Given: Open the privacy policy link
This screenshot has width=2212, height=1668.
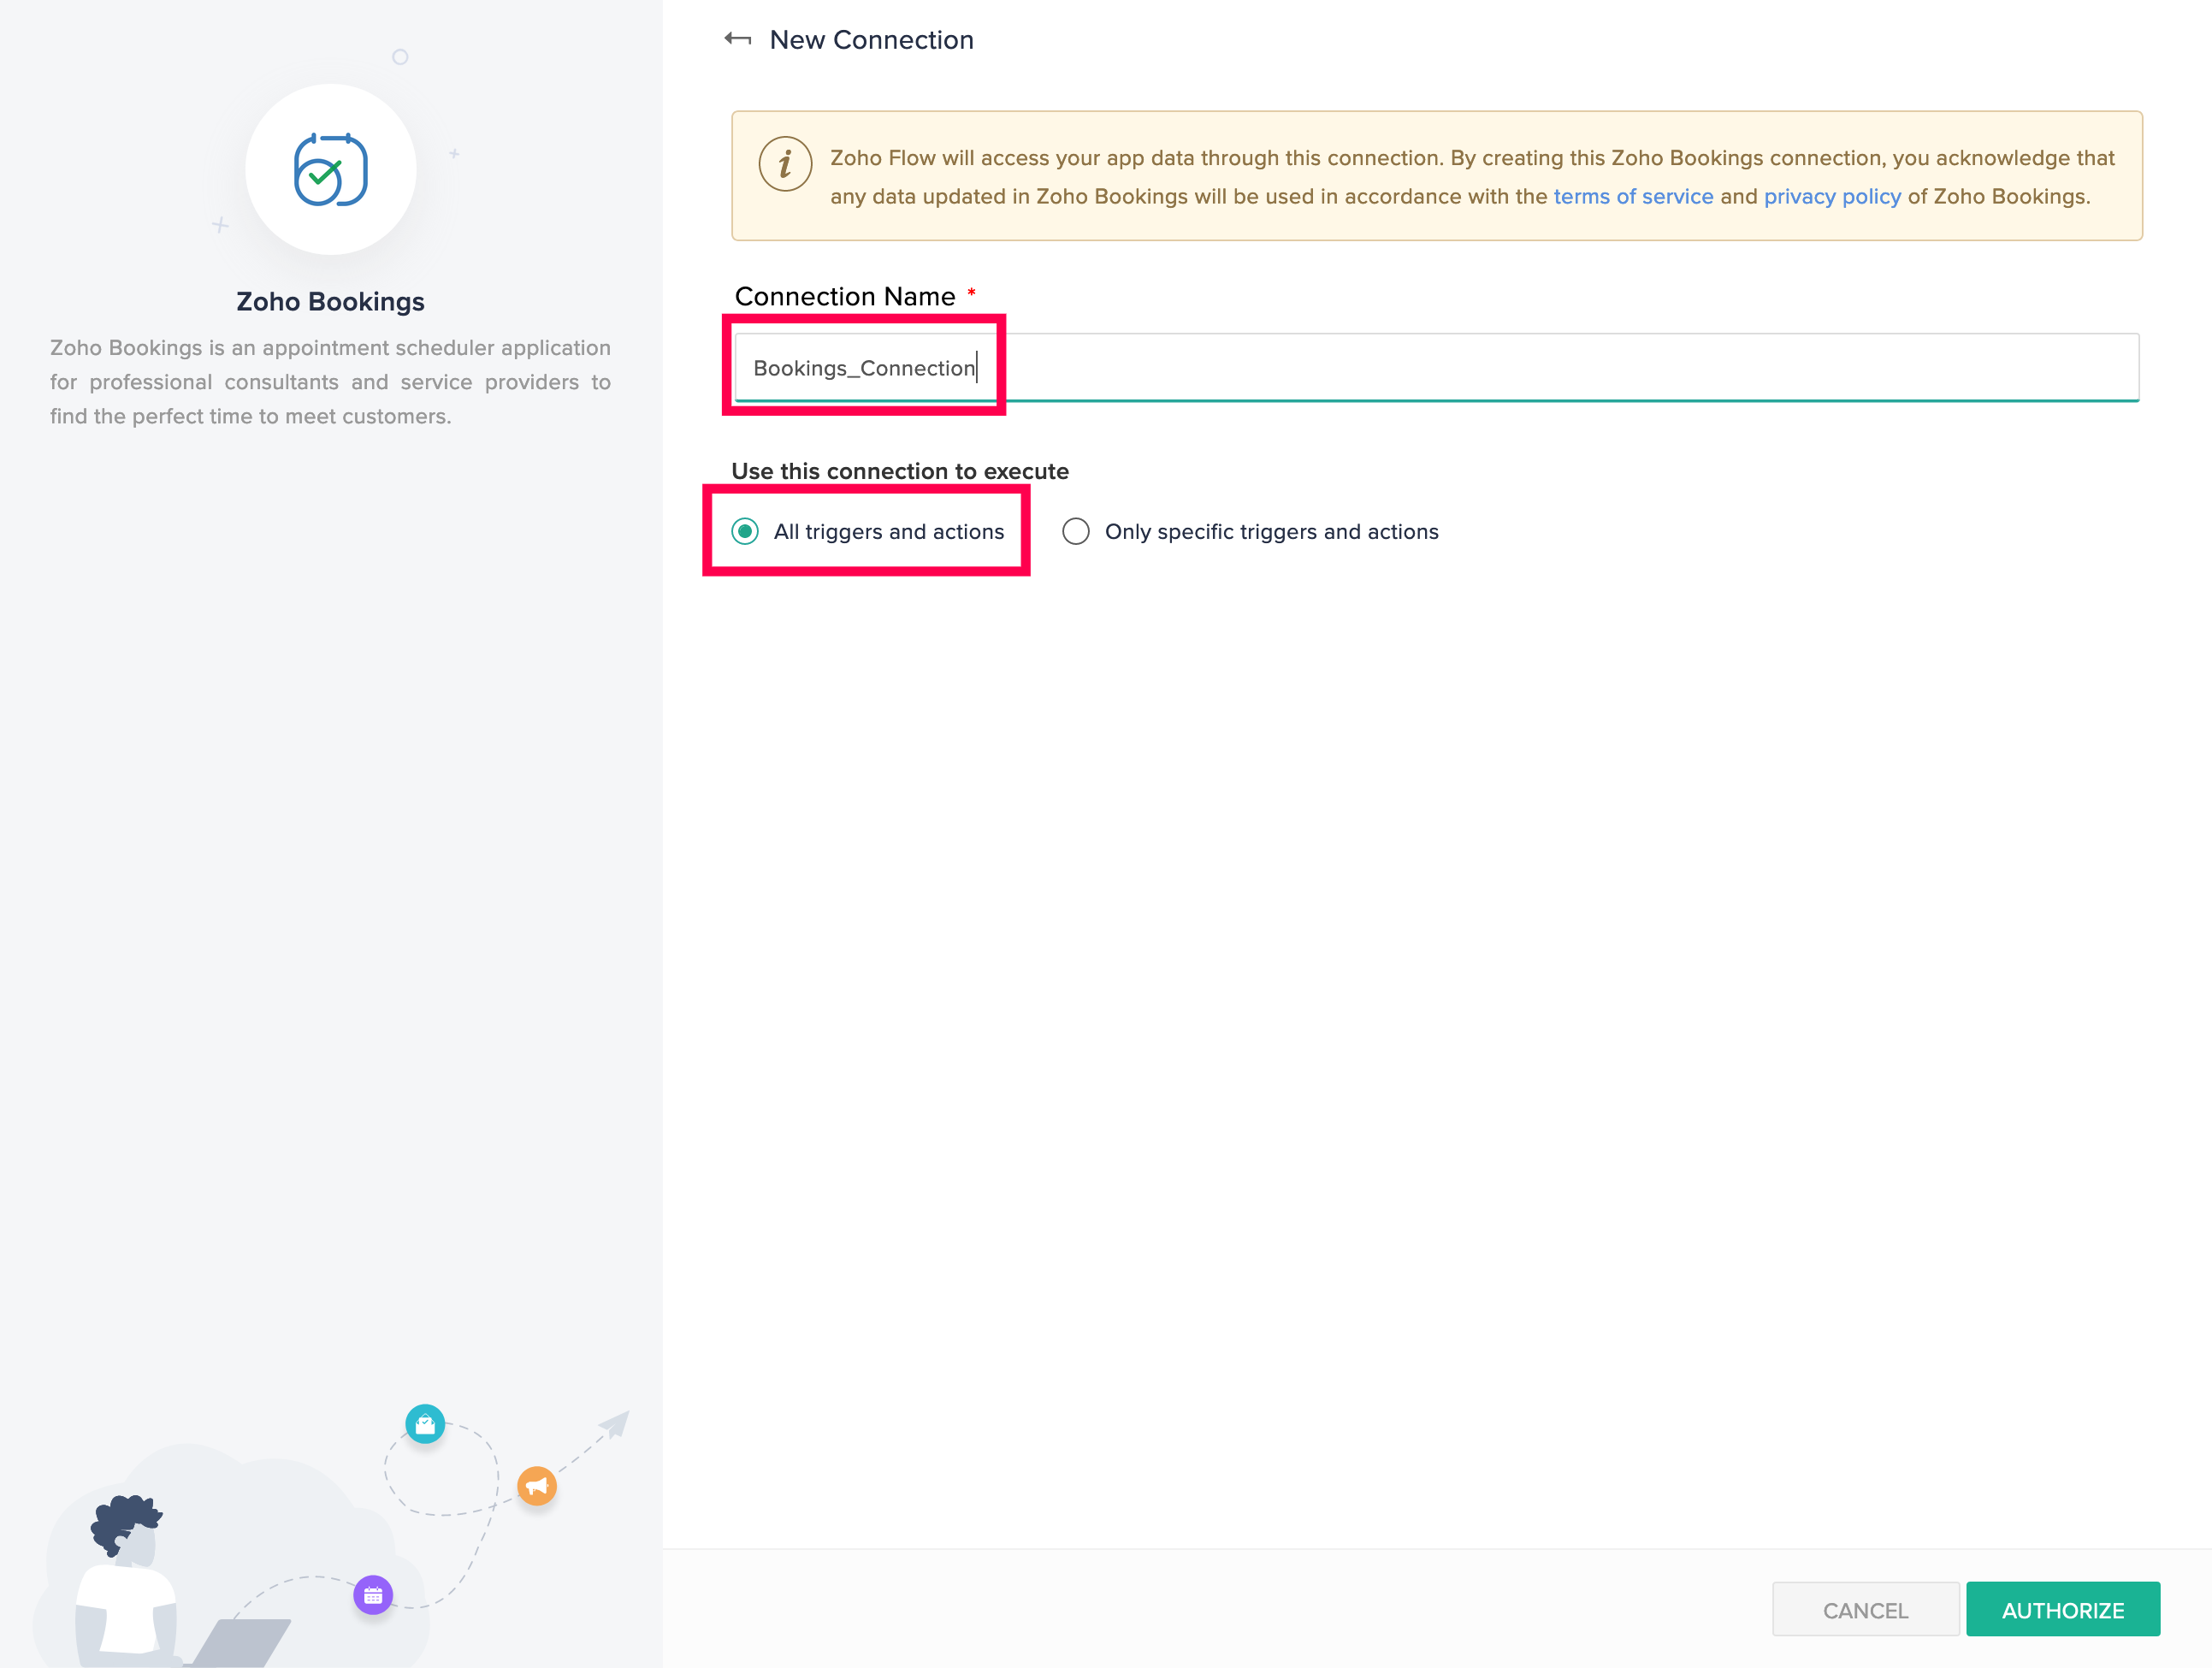Looking at the screenshot, I should [1832, 196].
